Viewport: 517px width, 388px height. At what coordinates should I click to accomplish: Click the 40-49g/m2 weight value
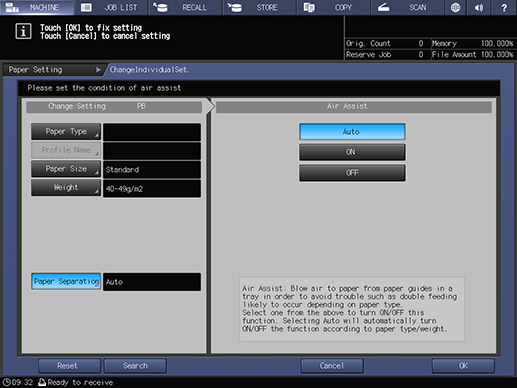click(x=152, y=189)
